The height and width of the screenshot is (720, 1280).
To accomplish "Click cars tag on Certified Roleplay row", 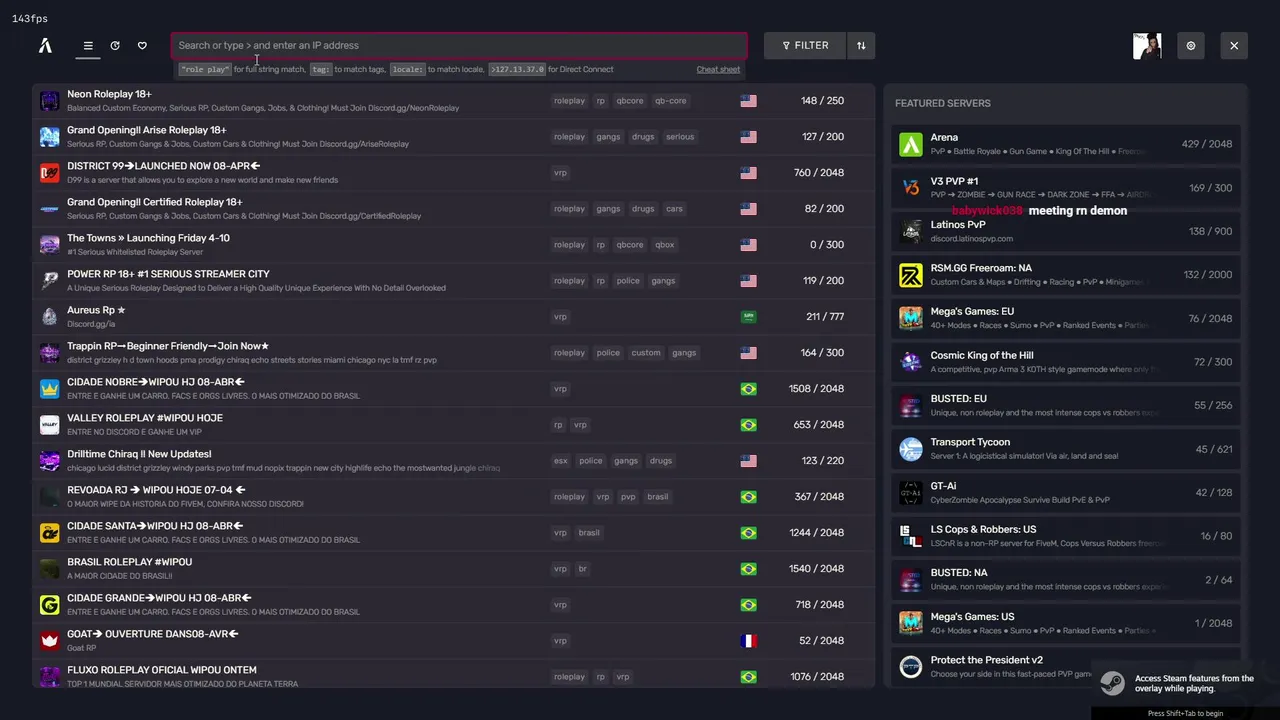I will point(674,209).
